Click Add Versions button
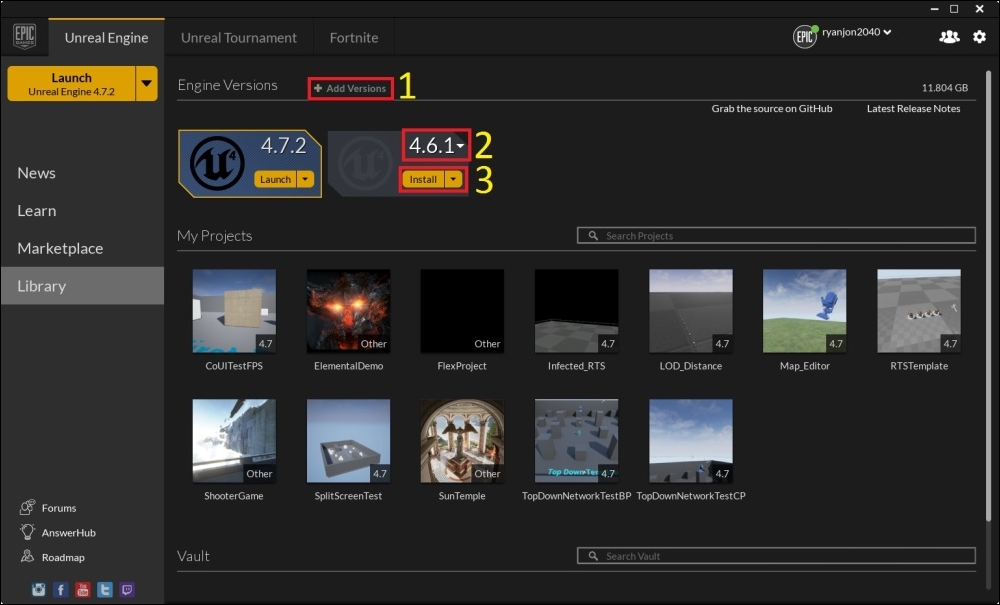Screen dimensions: 1000x605 pyautogui.click(x=351, y=88)
